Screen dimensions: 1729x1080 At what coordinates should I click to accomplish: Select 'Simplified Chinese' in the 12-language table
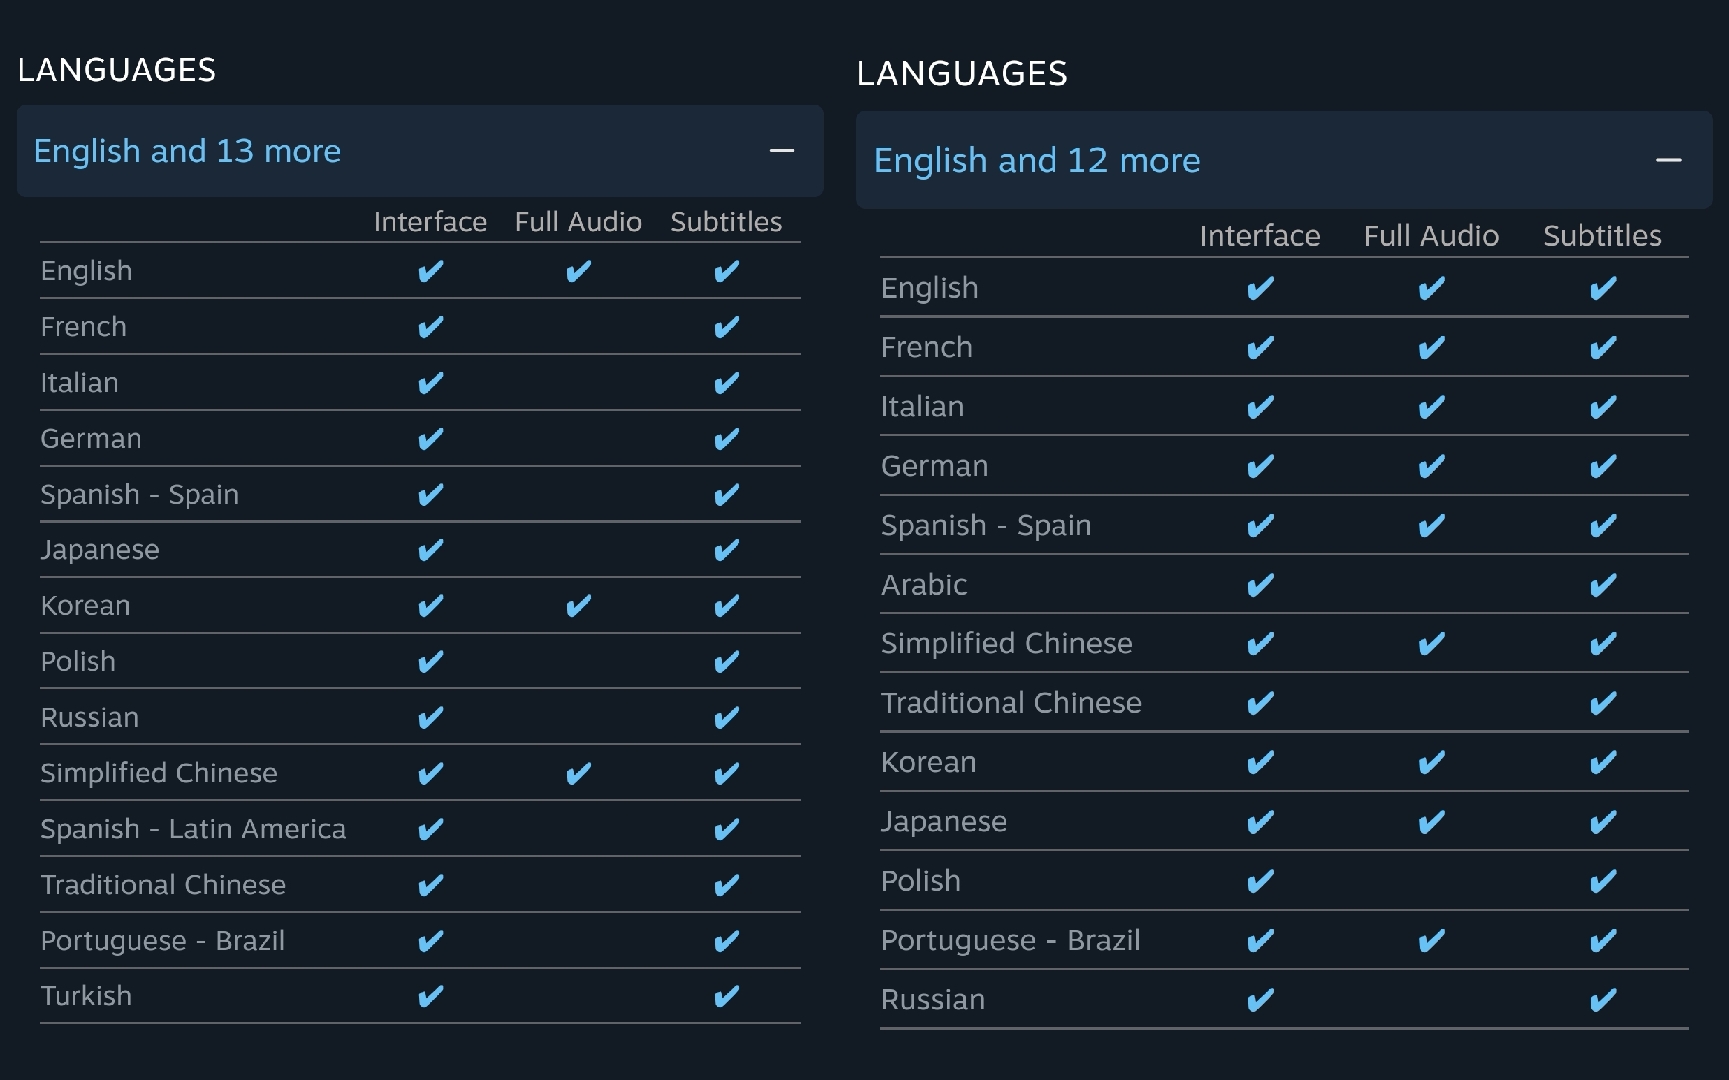(x=1007, y=644)
